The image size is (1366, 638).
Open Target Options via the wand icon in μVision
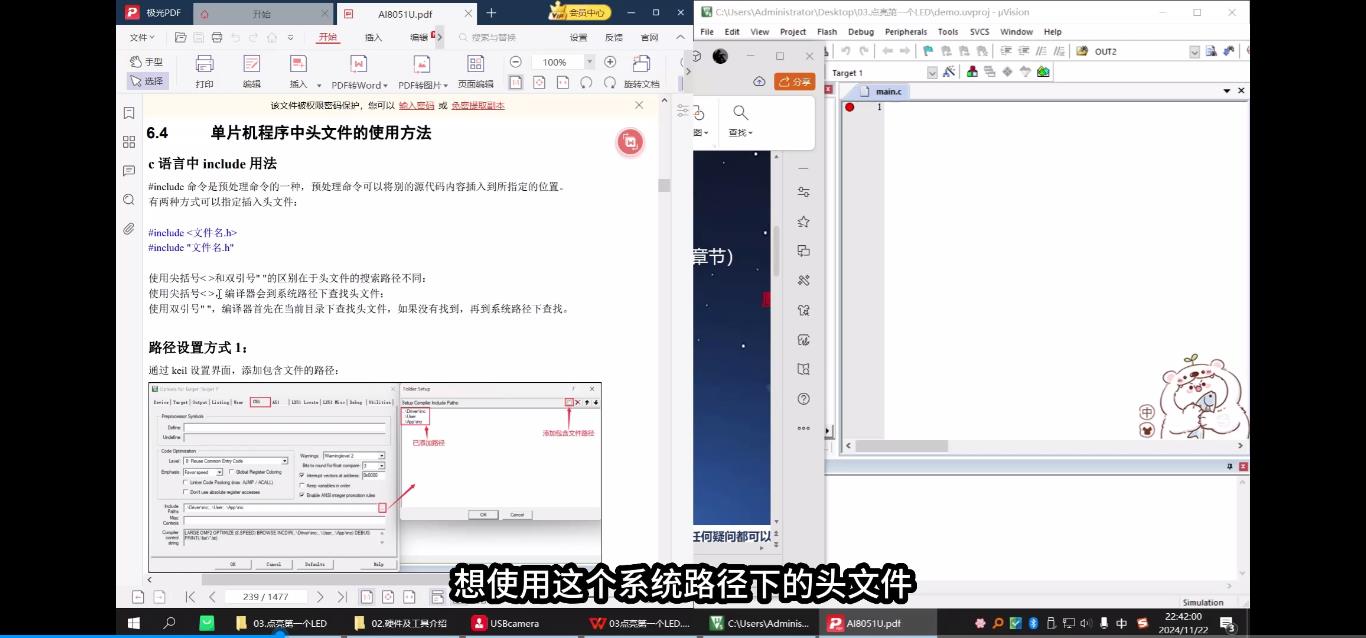point(949,71)
